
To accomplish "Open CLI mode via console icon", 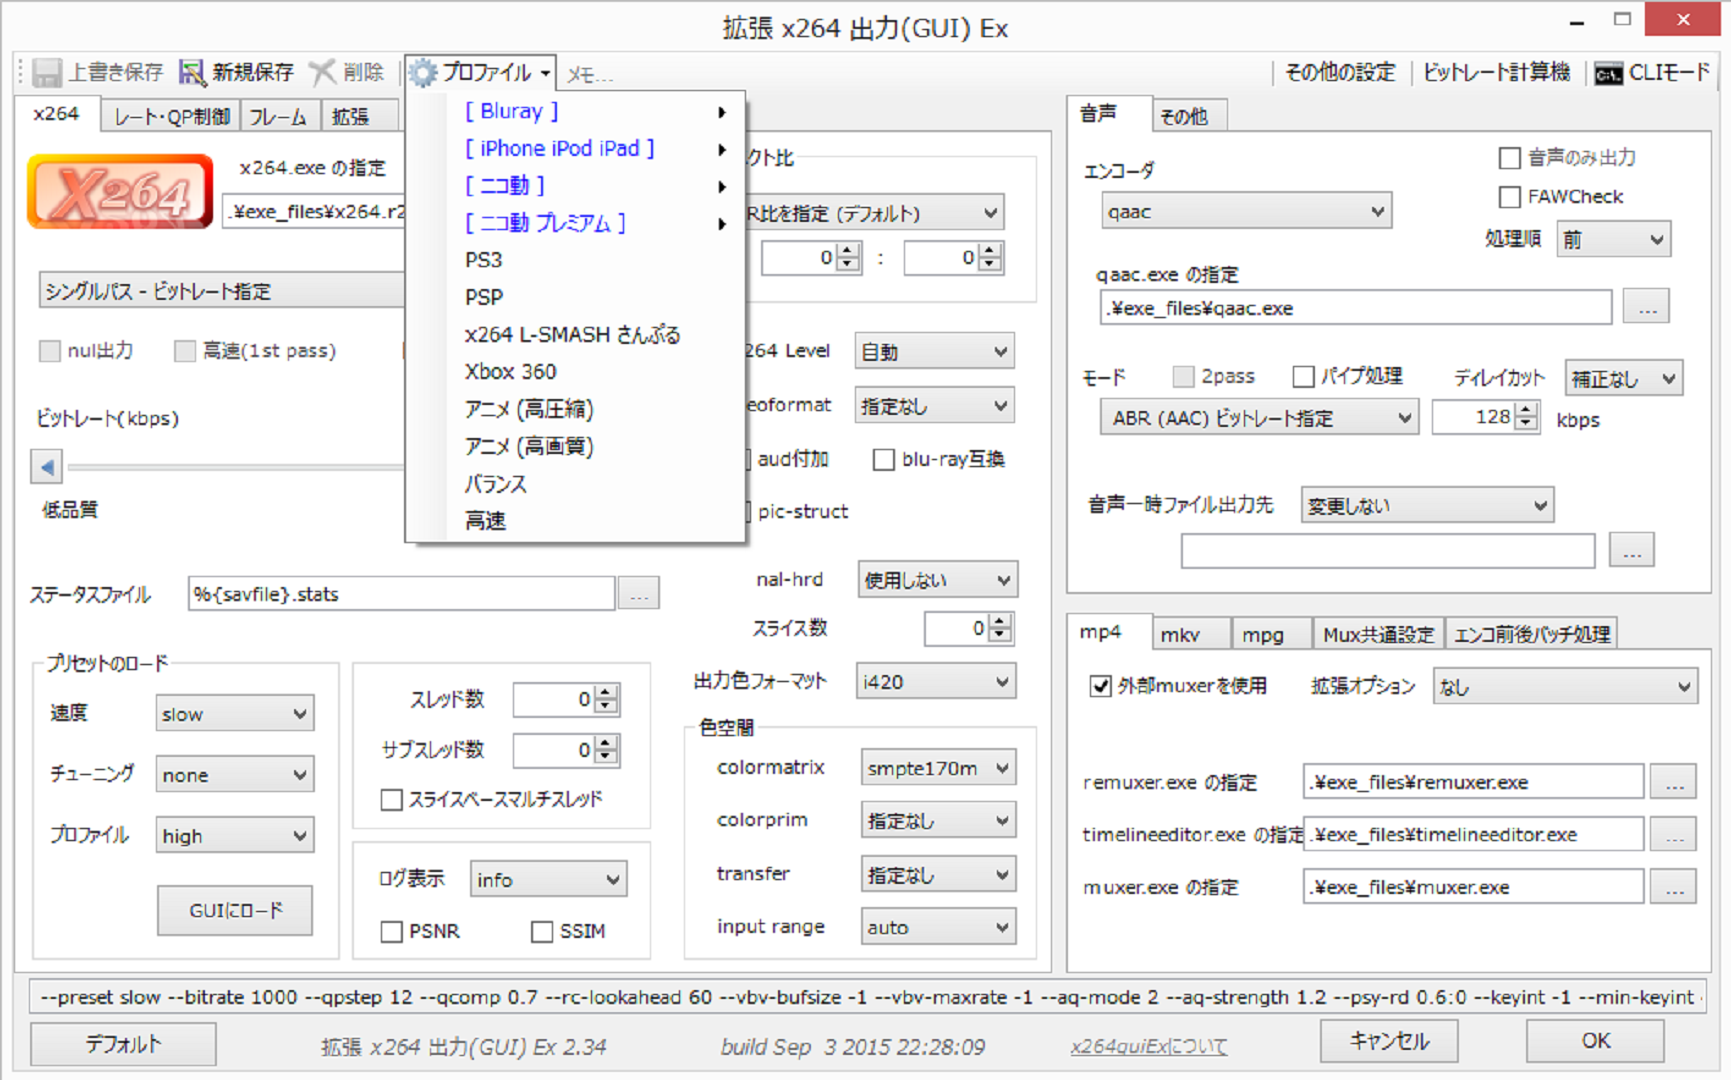I will 1608,73.
